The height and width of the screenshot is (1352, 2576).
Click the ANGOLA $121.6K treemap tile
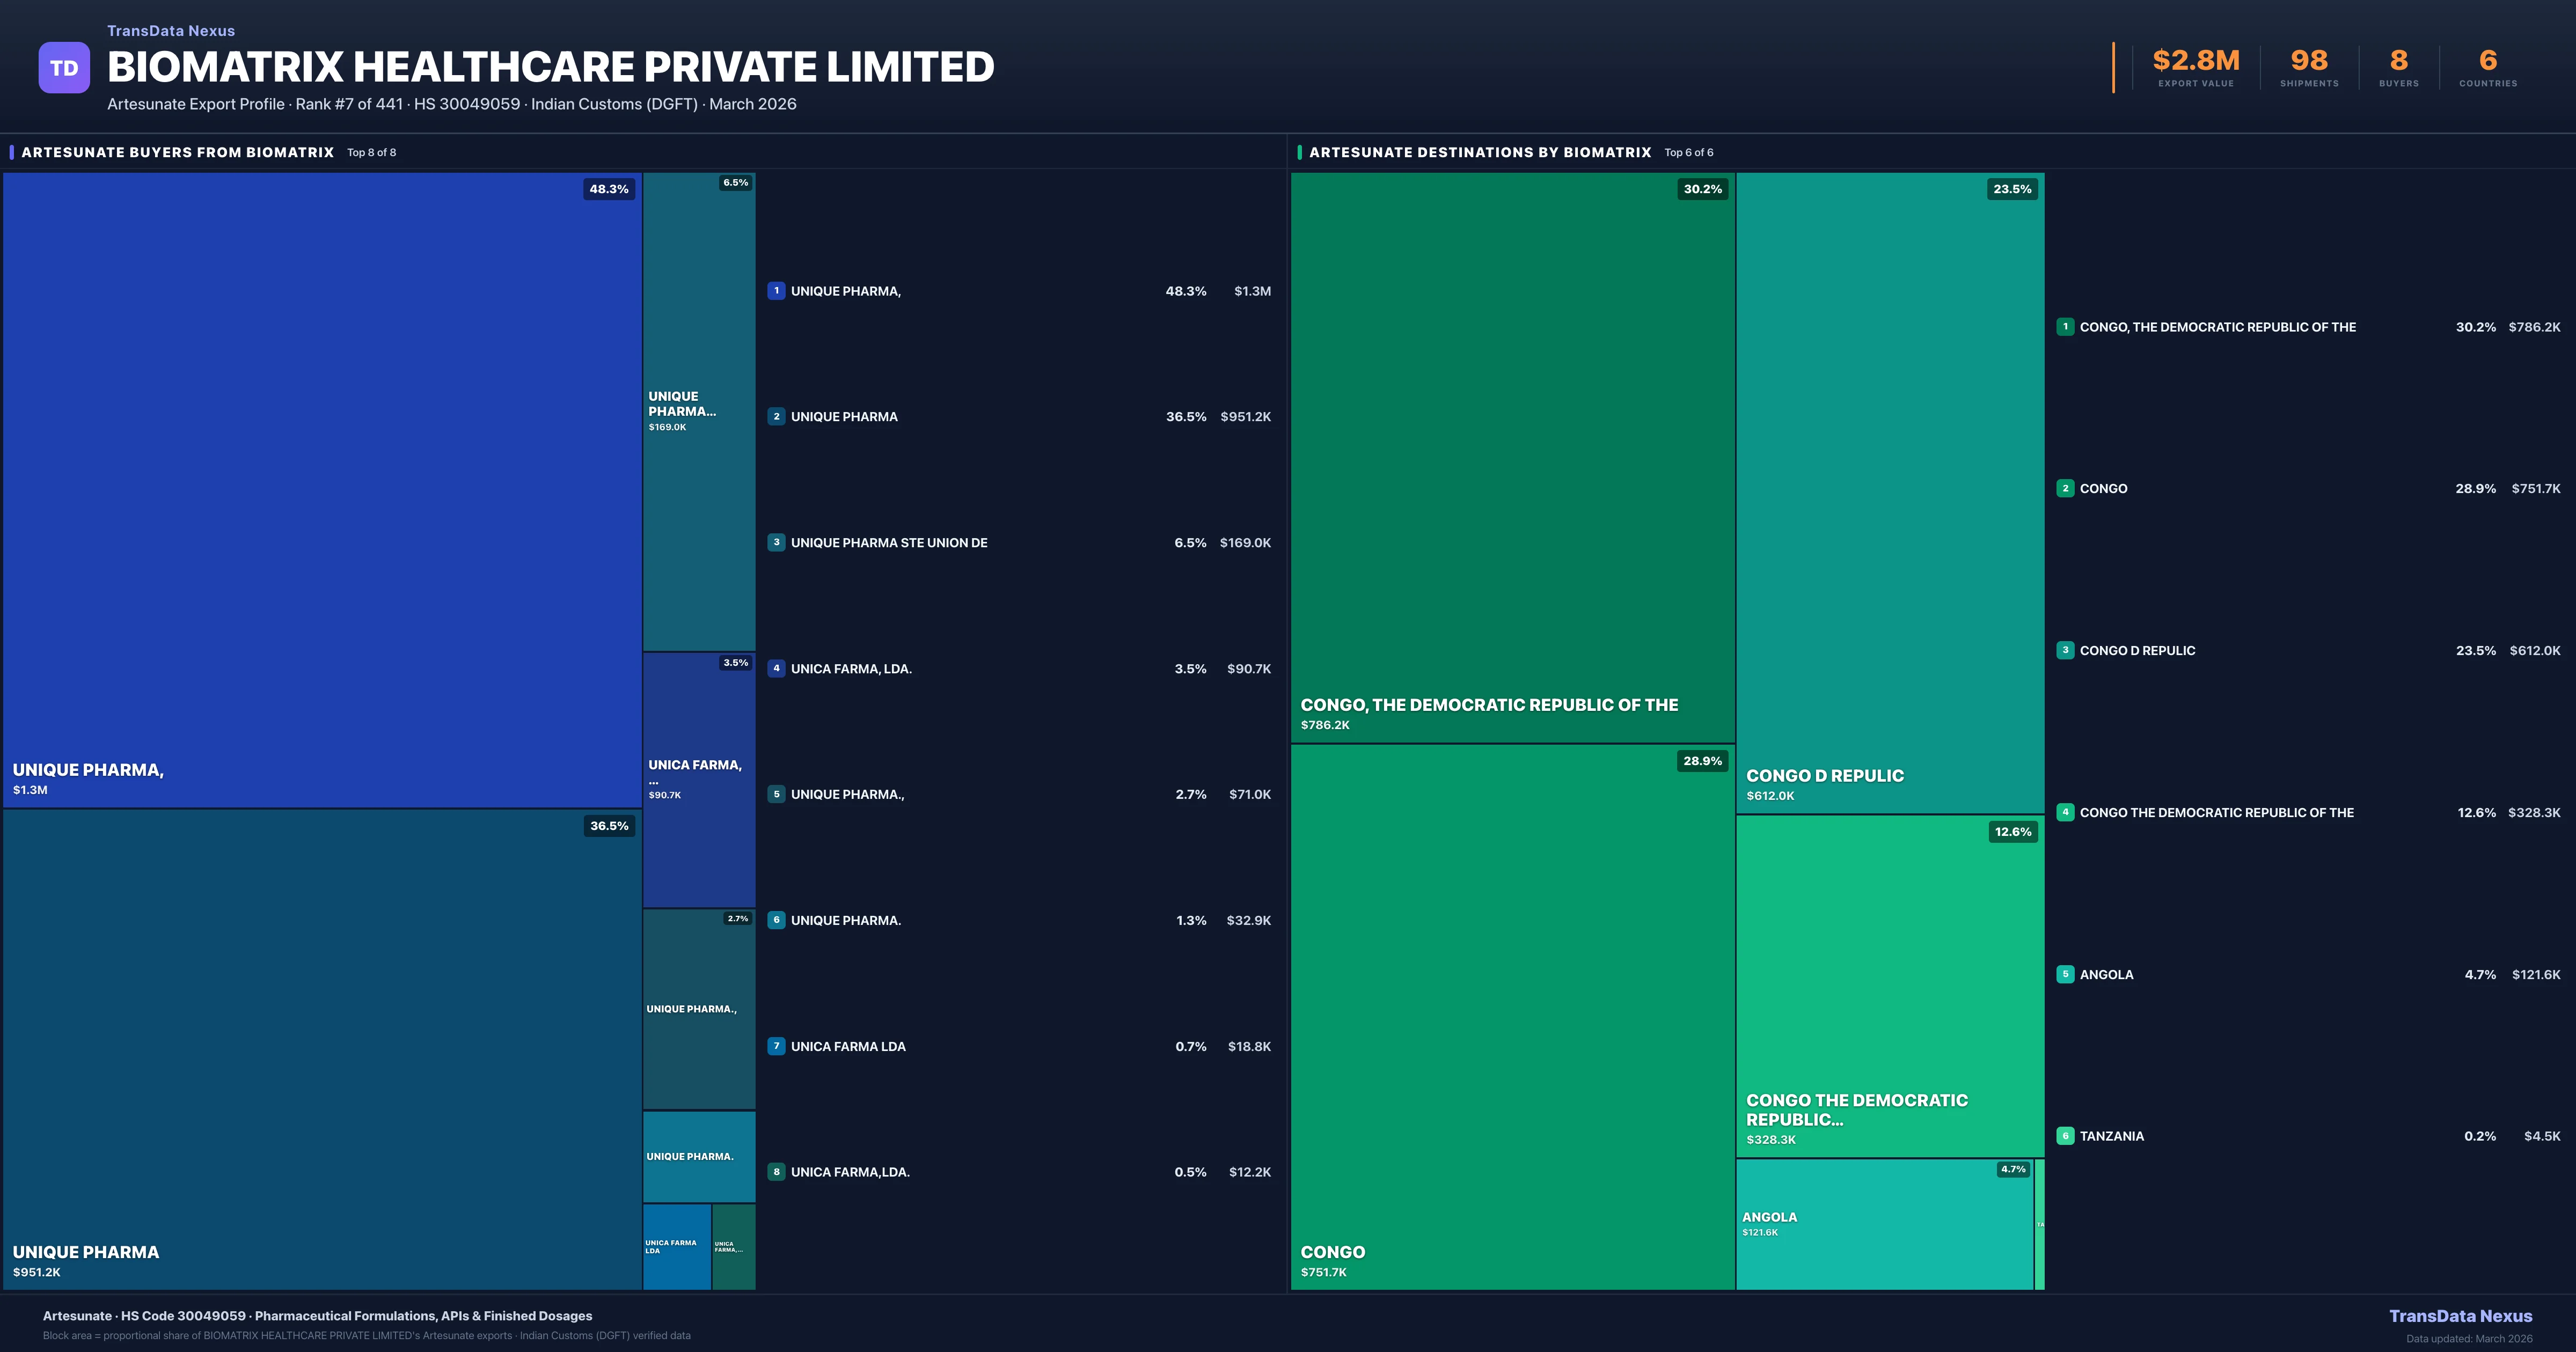1884,1225
